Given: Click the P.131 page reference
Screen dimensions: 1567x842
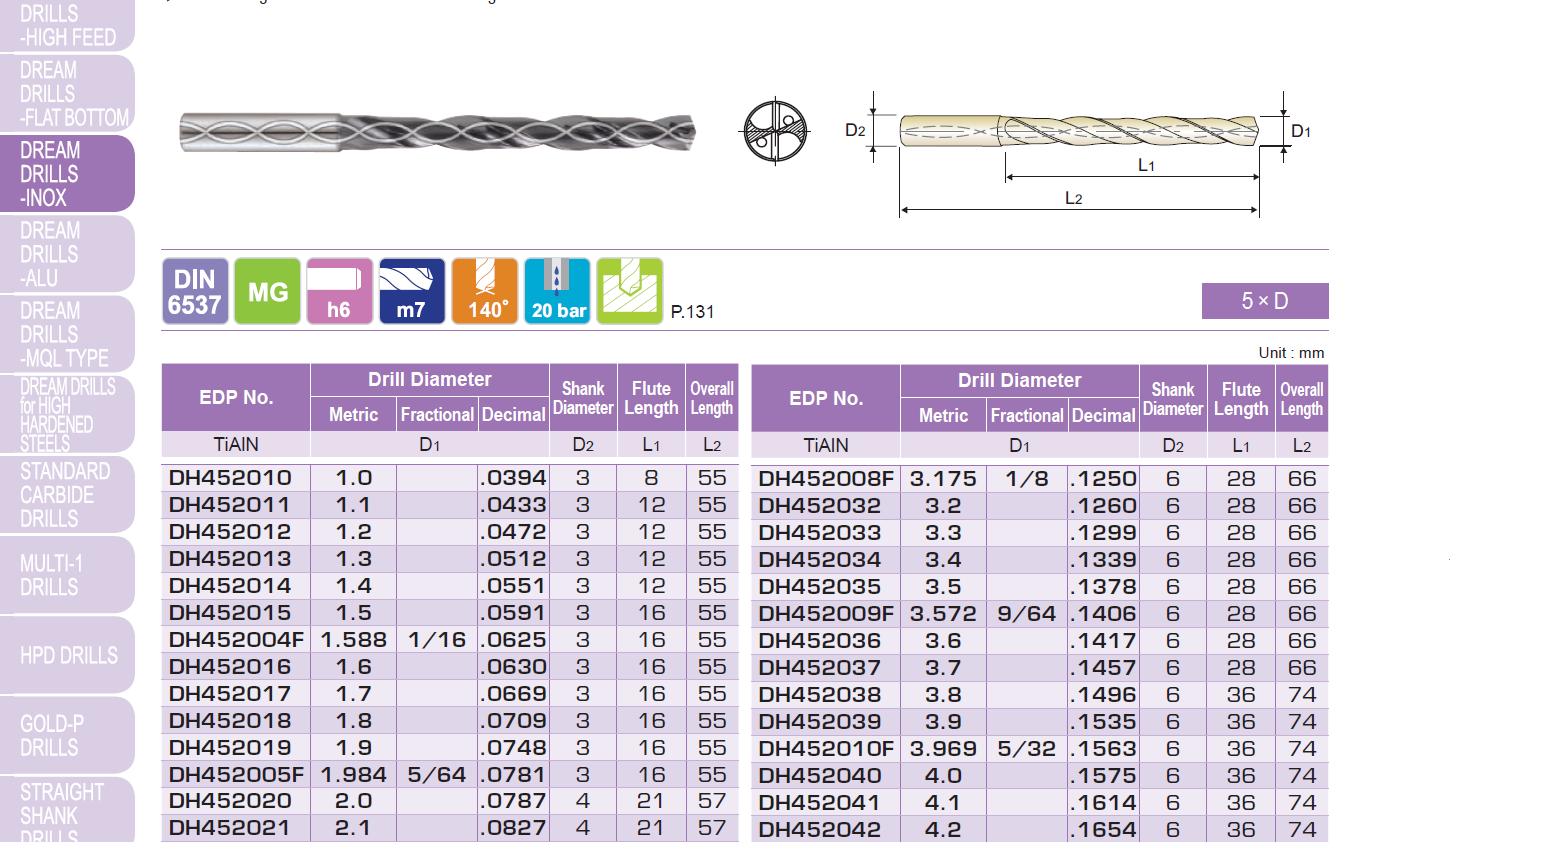Looking at the screenshot, I should click(692, 311).
